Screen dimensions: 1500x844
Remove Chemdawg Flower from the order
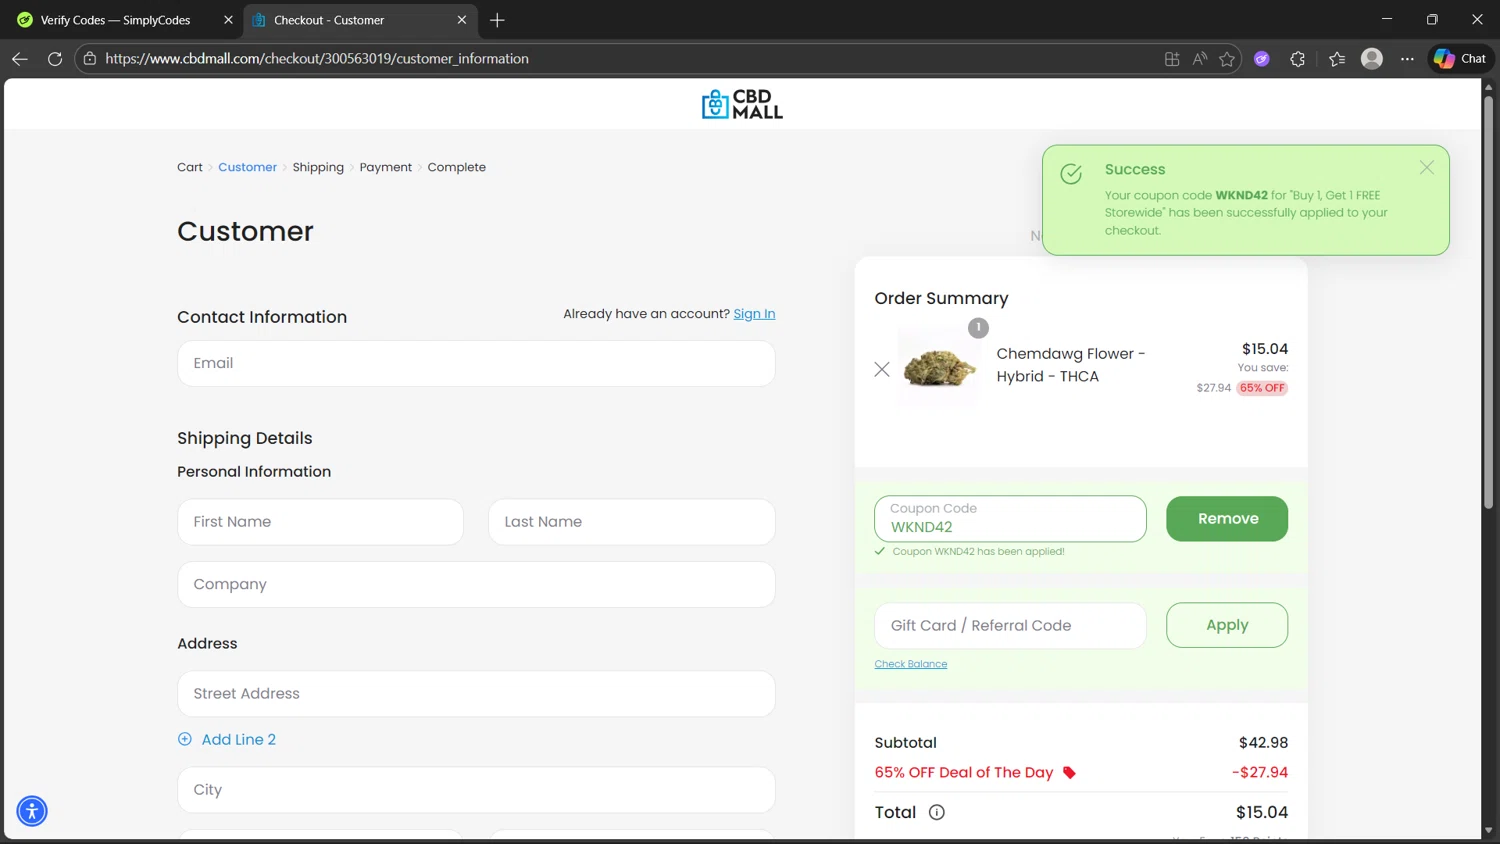click(x=882, y=369)
